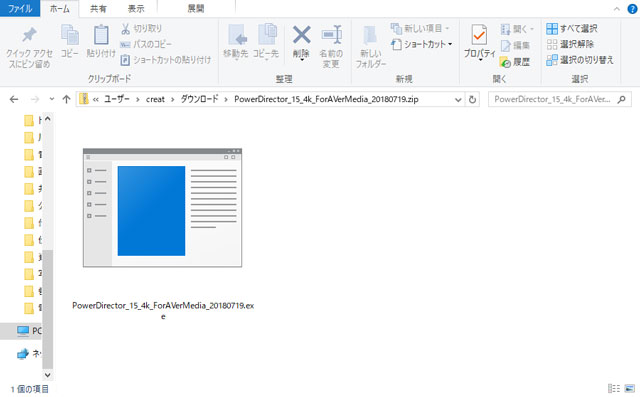Click the creat breadcrumb in address bar
640x397 pixels.
click(x=155, y=99)
